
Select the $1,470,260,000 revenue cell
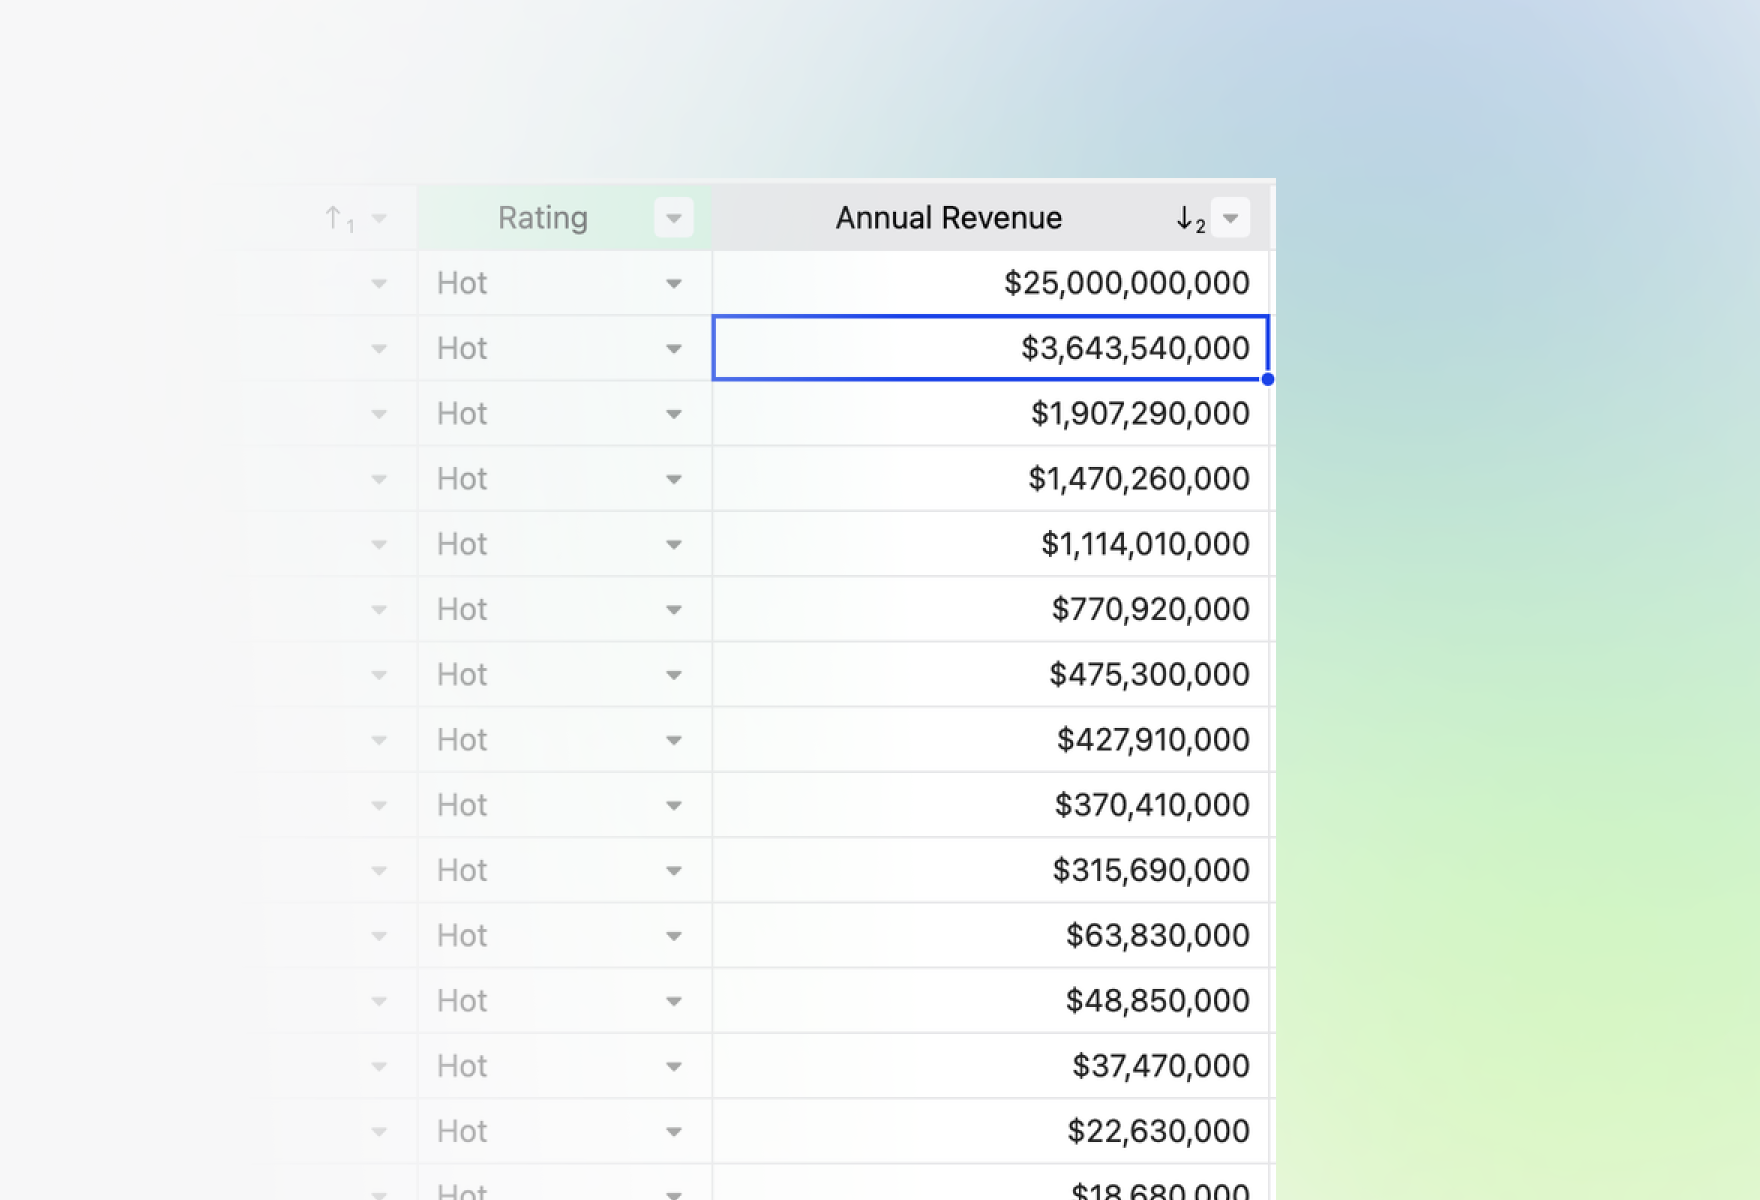click(991, 478)
